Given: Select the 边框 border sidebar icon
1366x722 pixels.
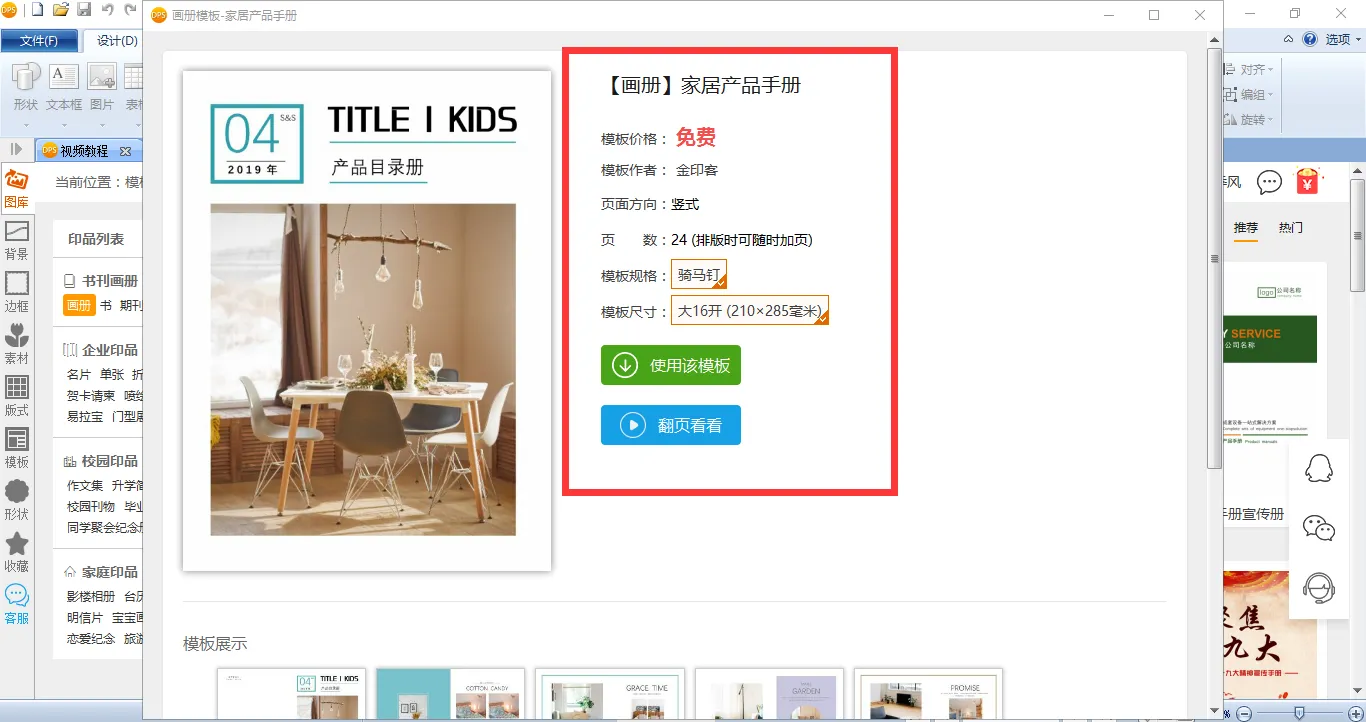Looking at the screenshot, I should (16, 292).
